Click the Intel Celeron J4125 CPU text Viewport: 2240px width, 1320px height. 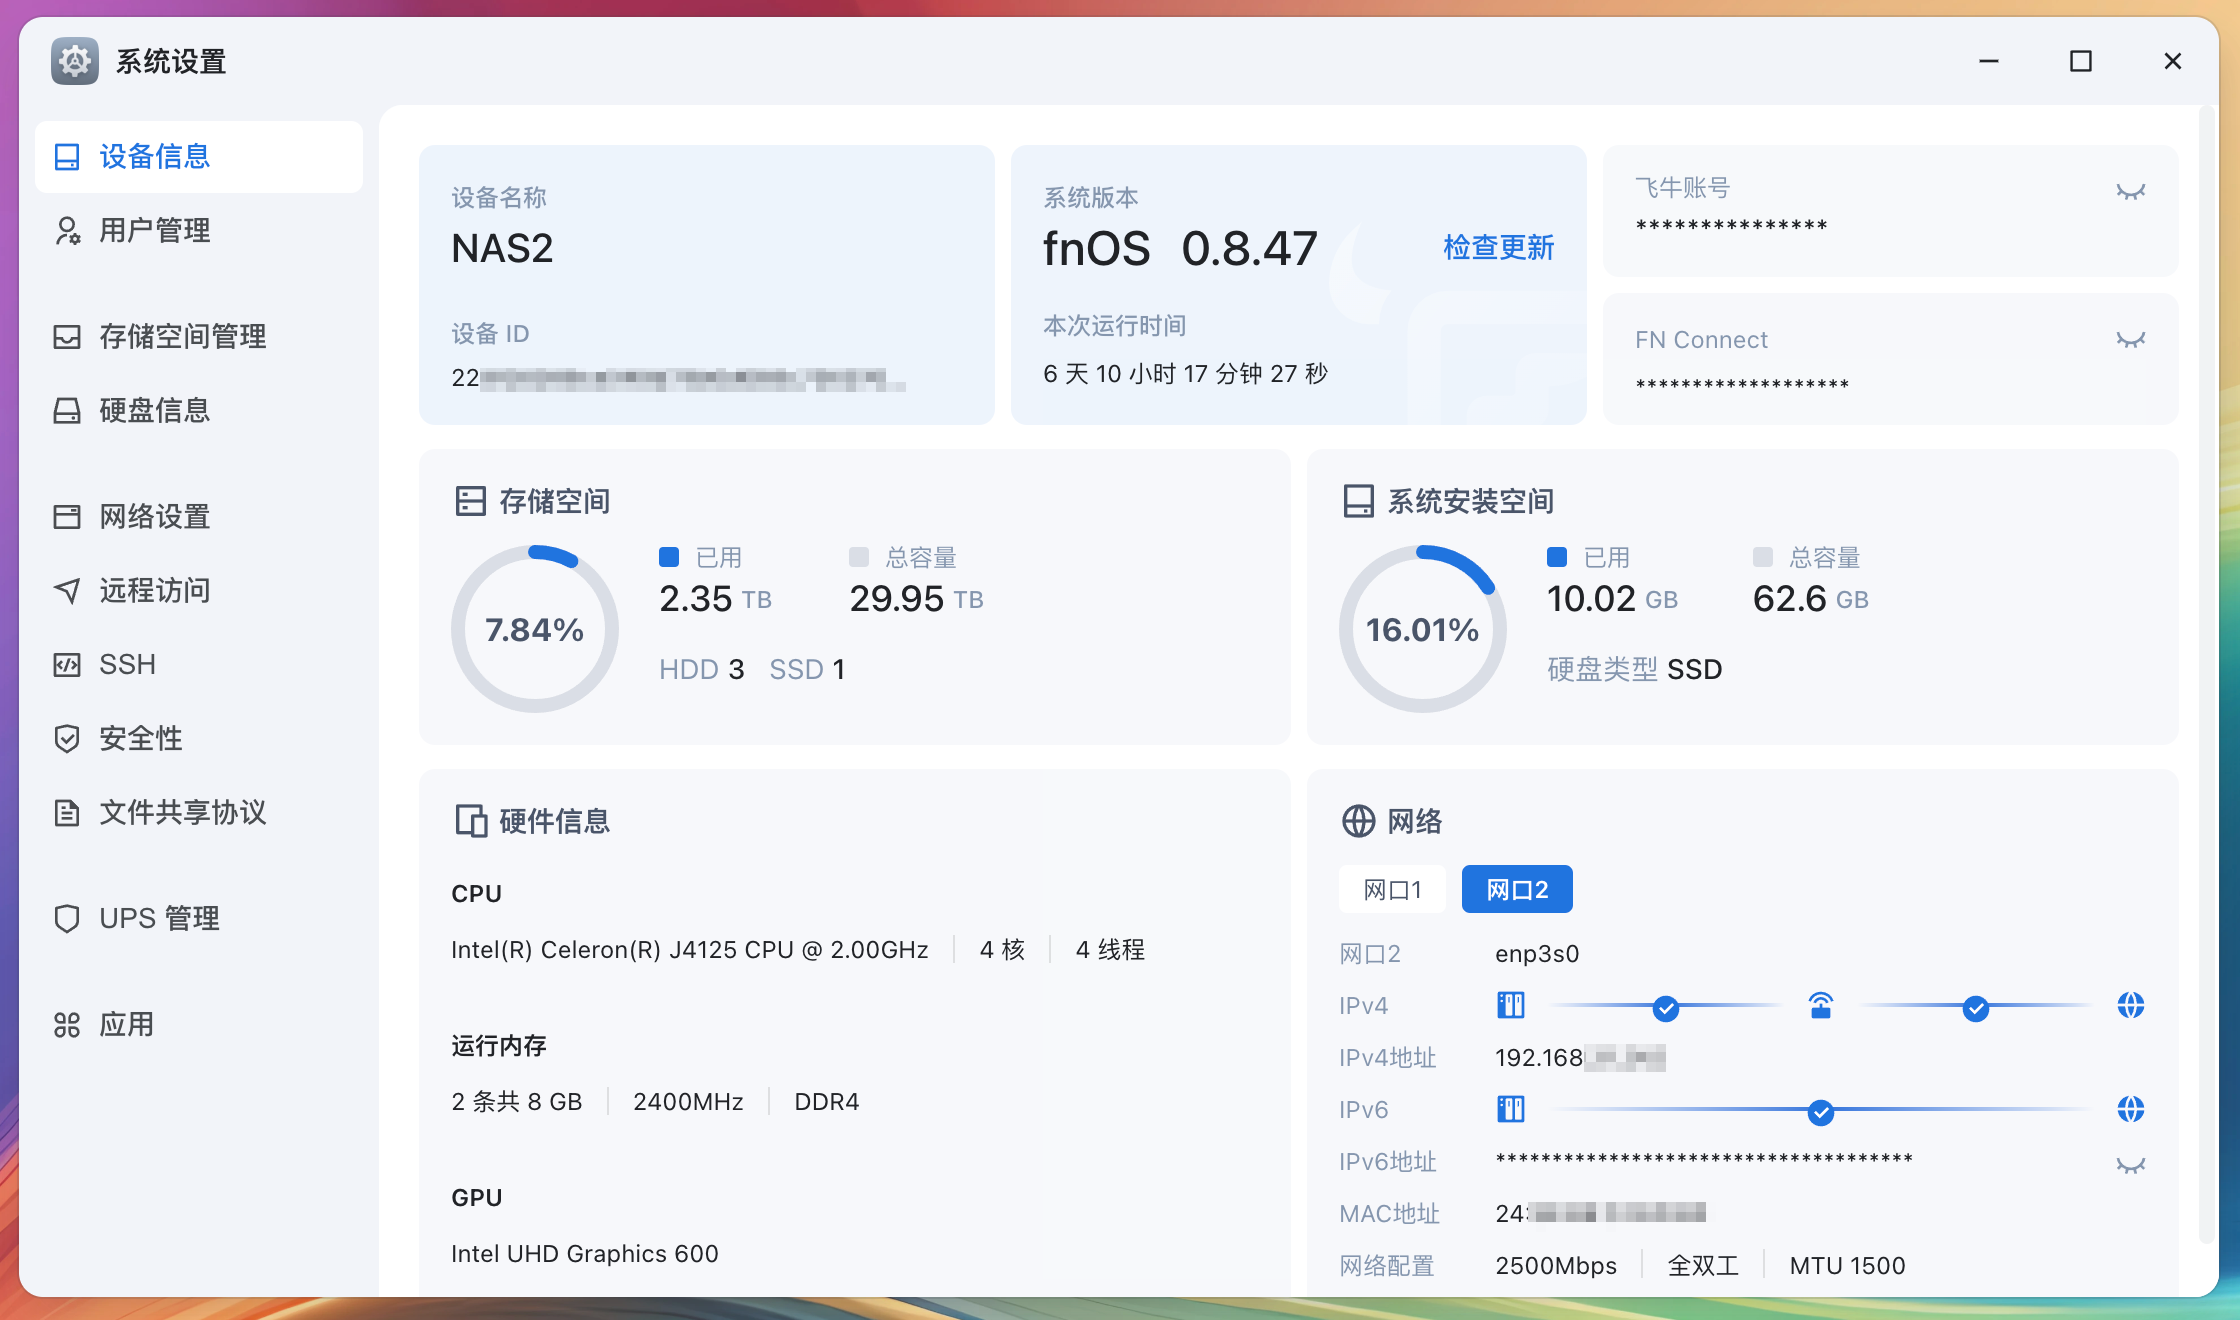click(689, 949)
